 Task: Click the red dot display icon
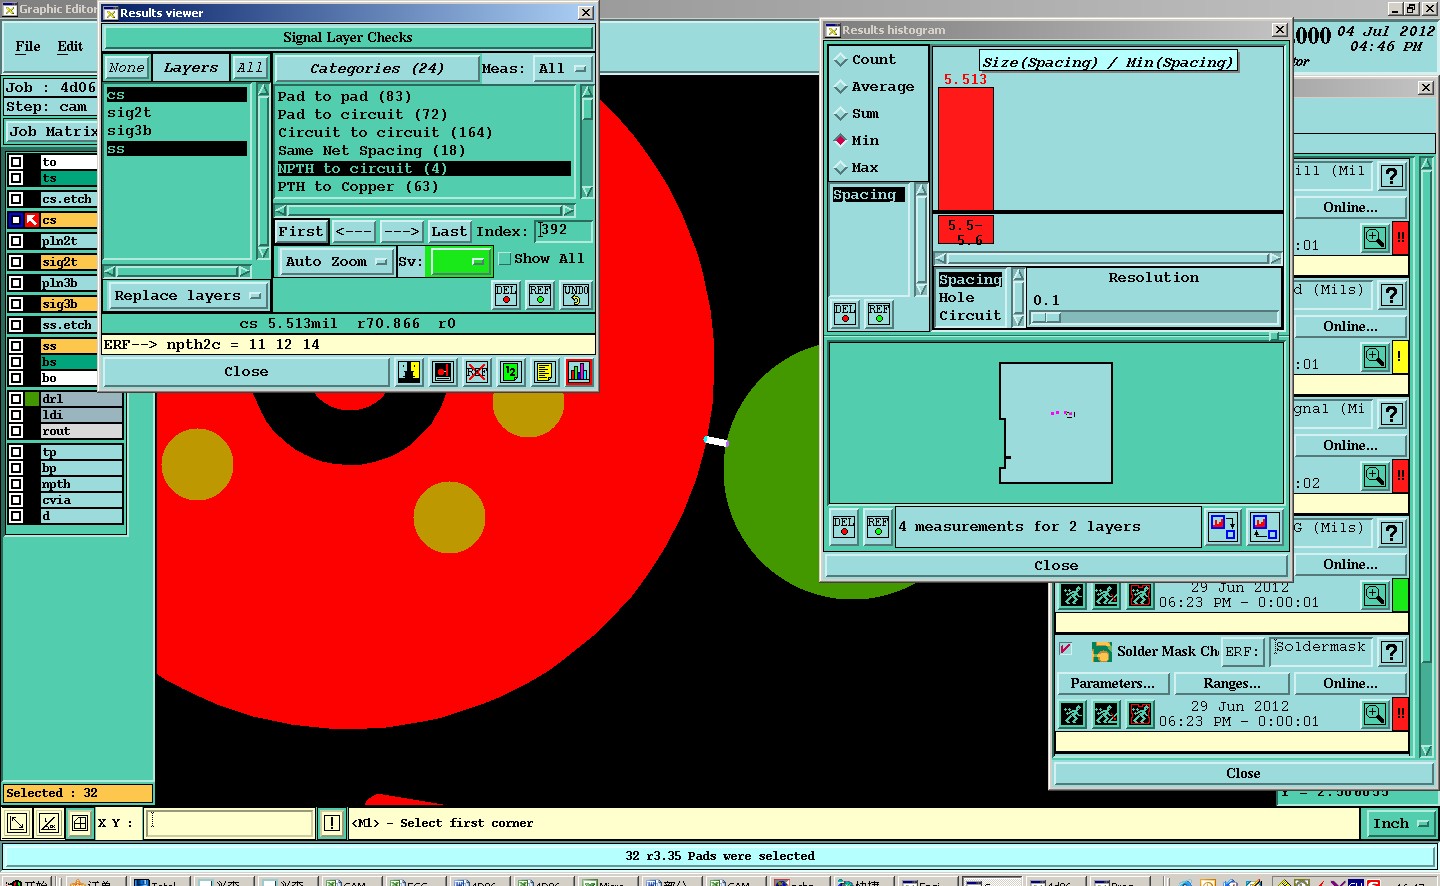point(443,372)
